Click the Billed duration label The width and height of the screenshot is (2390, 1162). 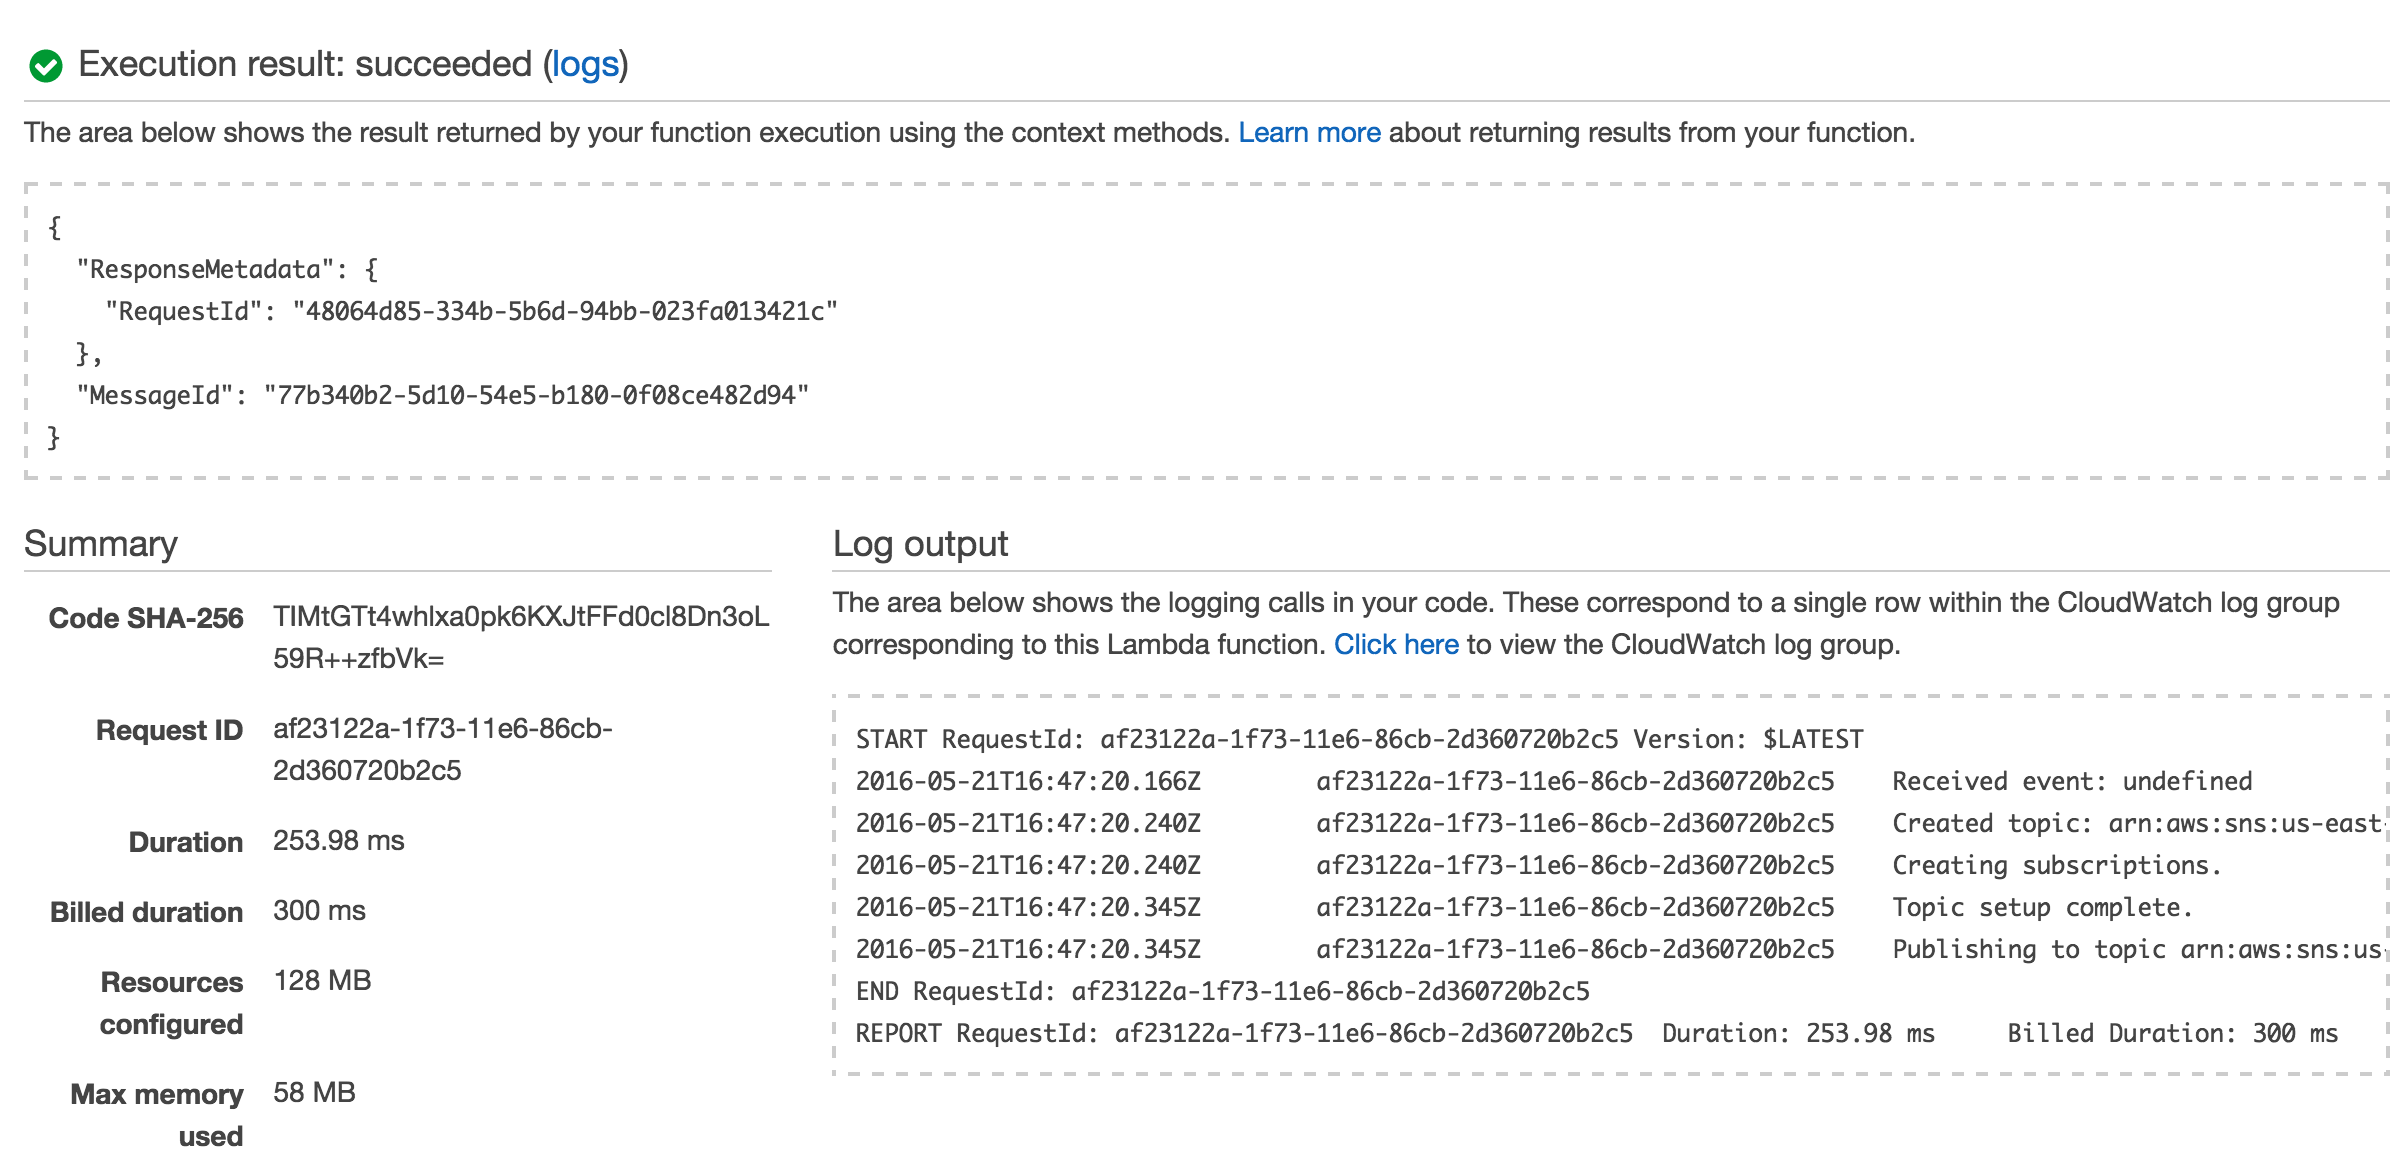tap(146, 912)
